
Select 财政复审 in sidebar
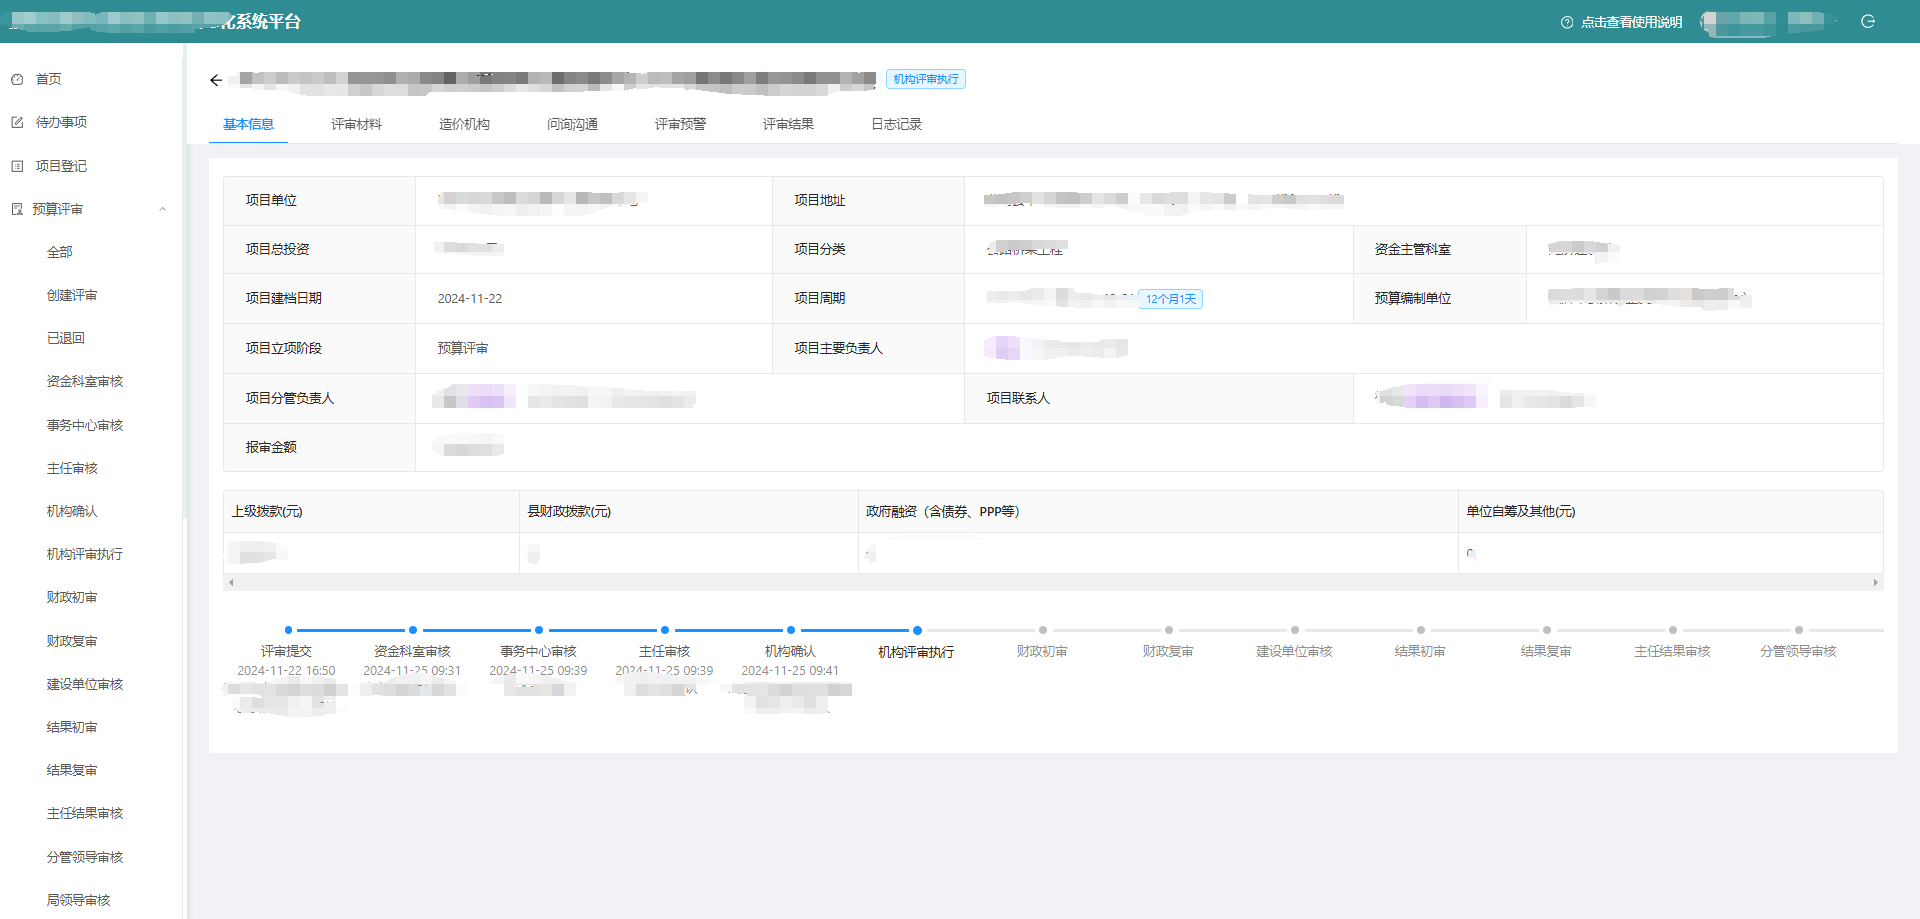point(72,641)
